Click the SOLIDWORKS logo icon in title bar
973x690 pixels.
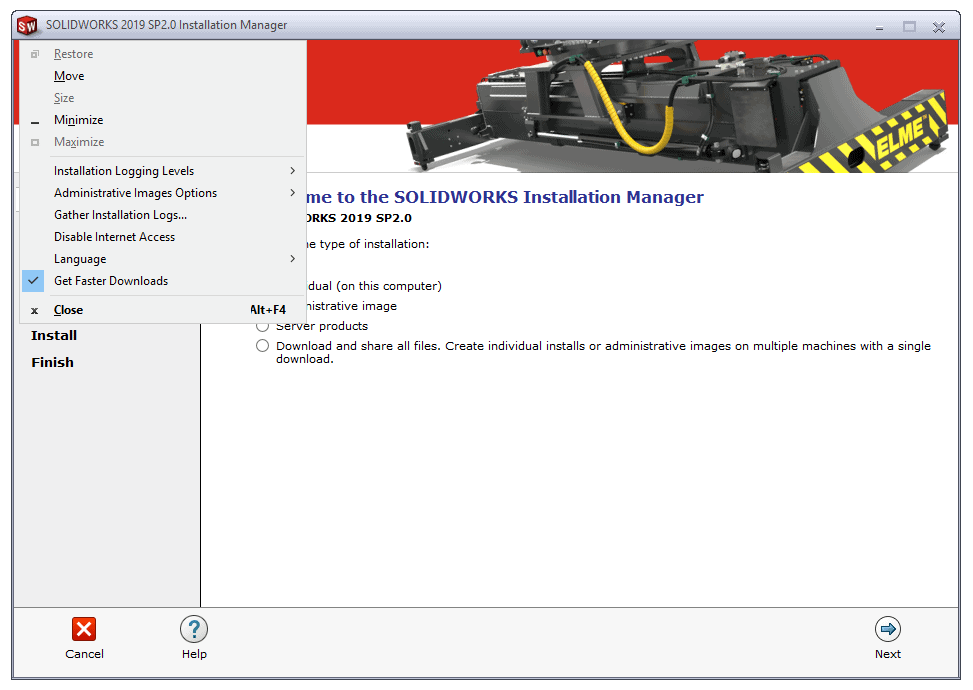[27, 25]
